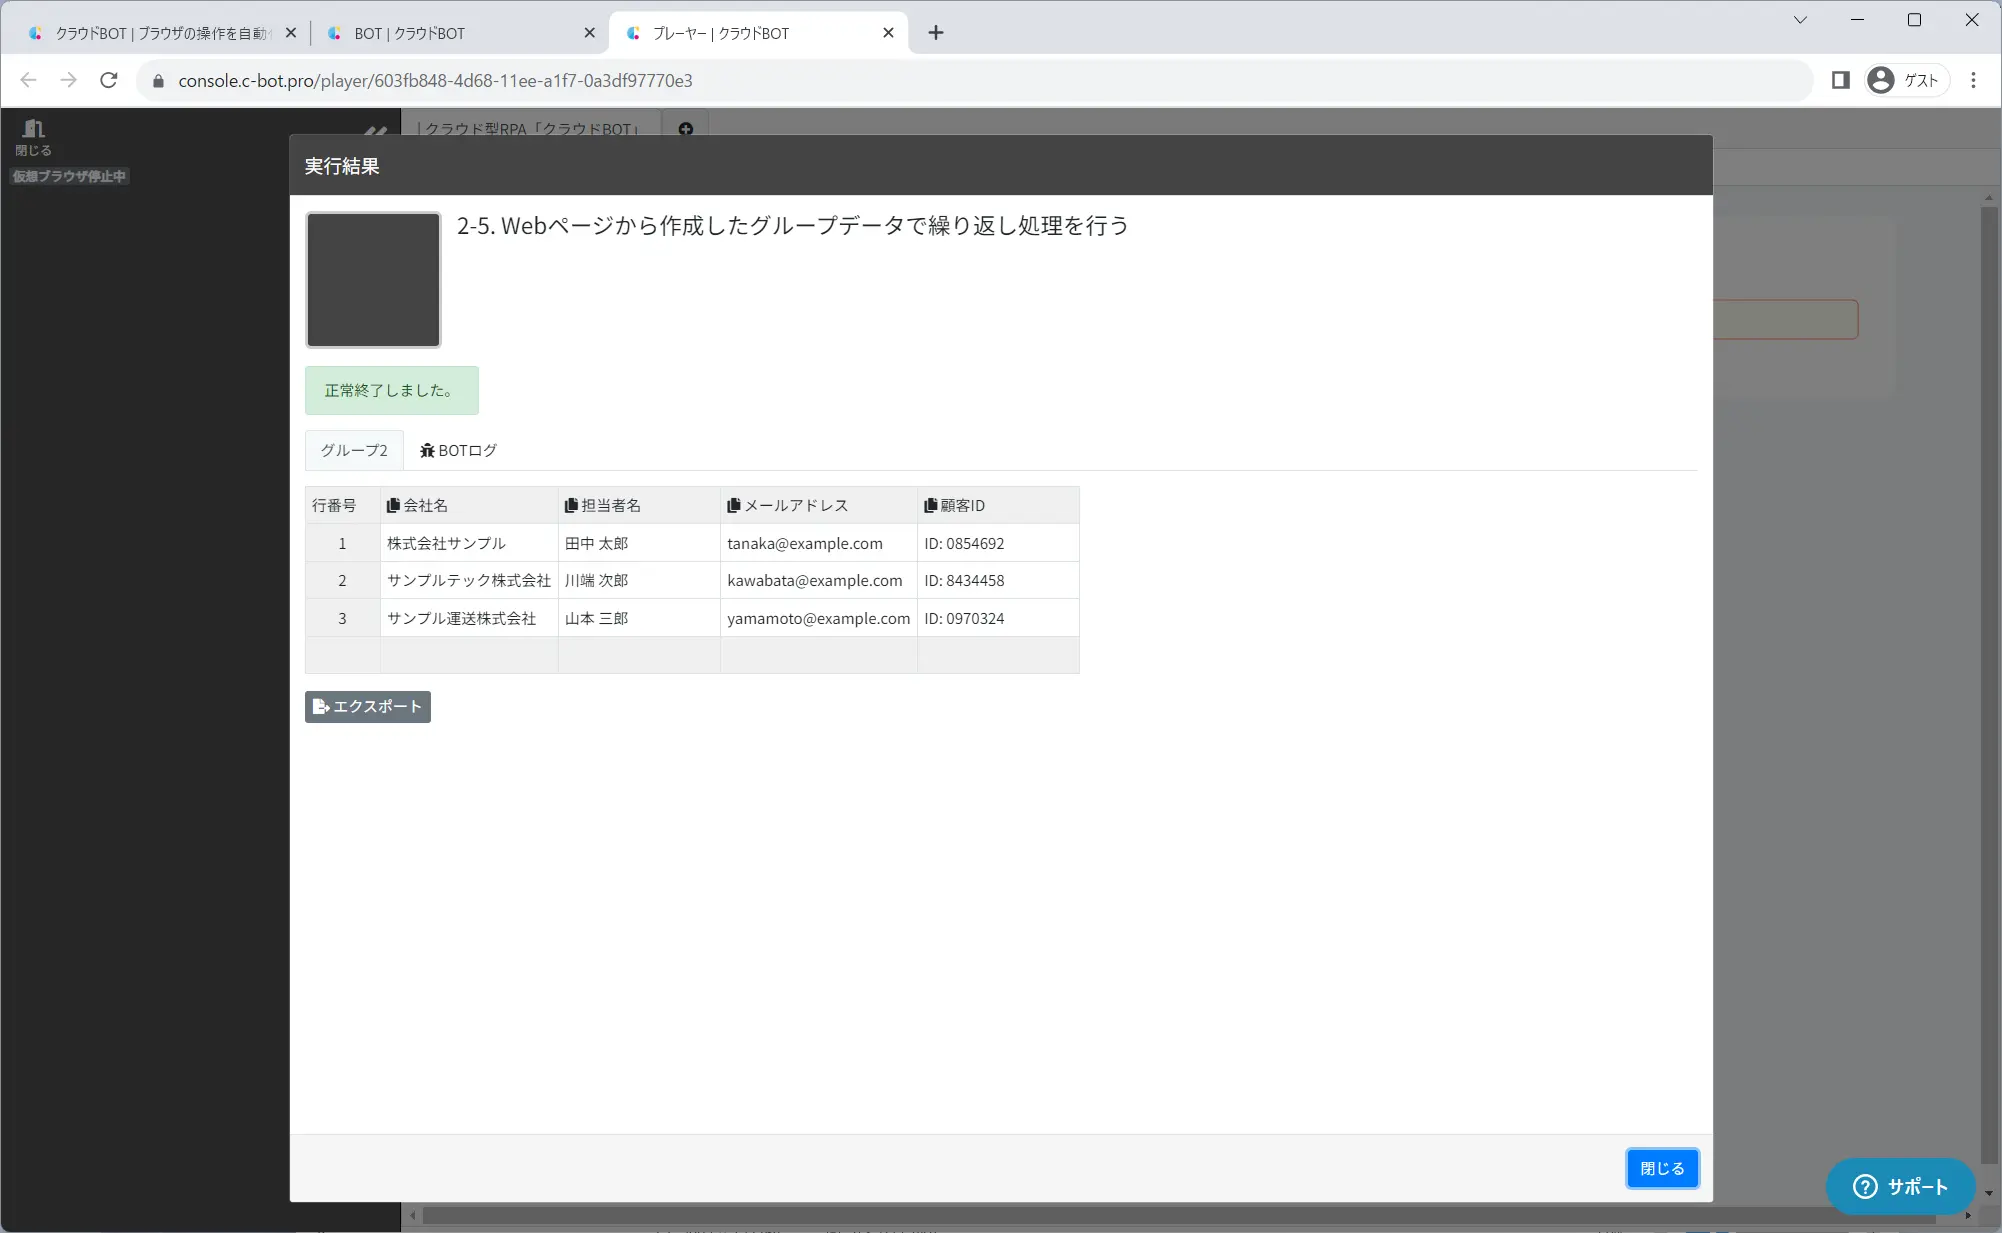
Task: Add a virtual browser tab with plus icon
Action: (686, 129)
